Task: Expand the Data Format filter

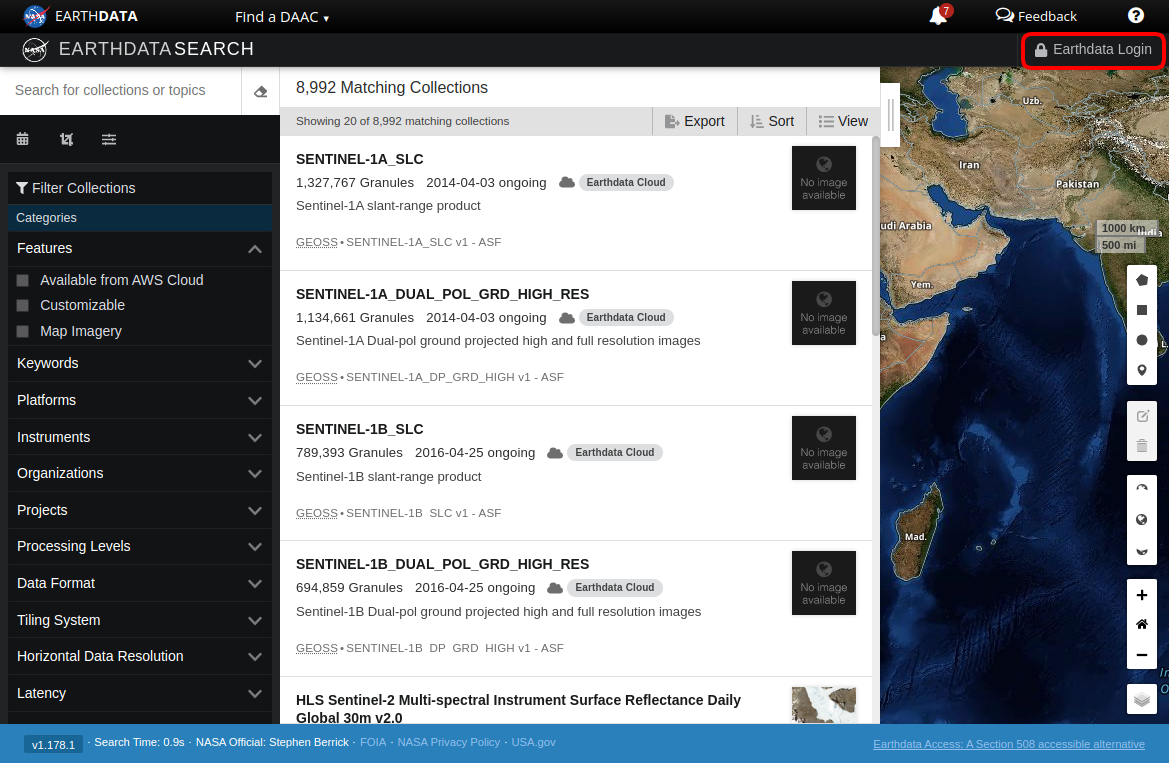Action: [140, 583]
